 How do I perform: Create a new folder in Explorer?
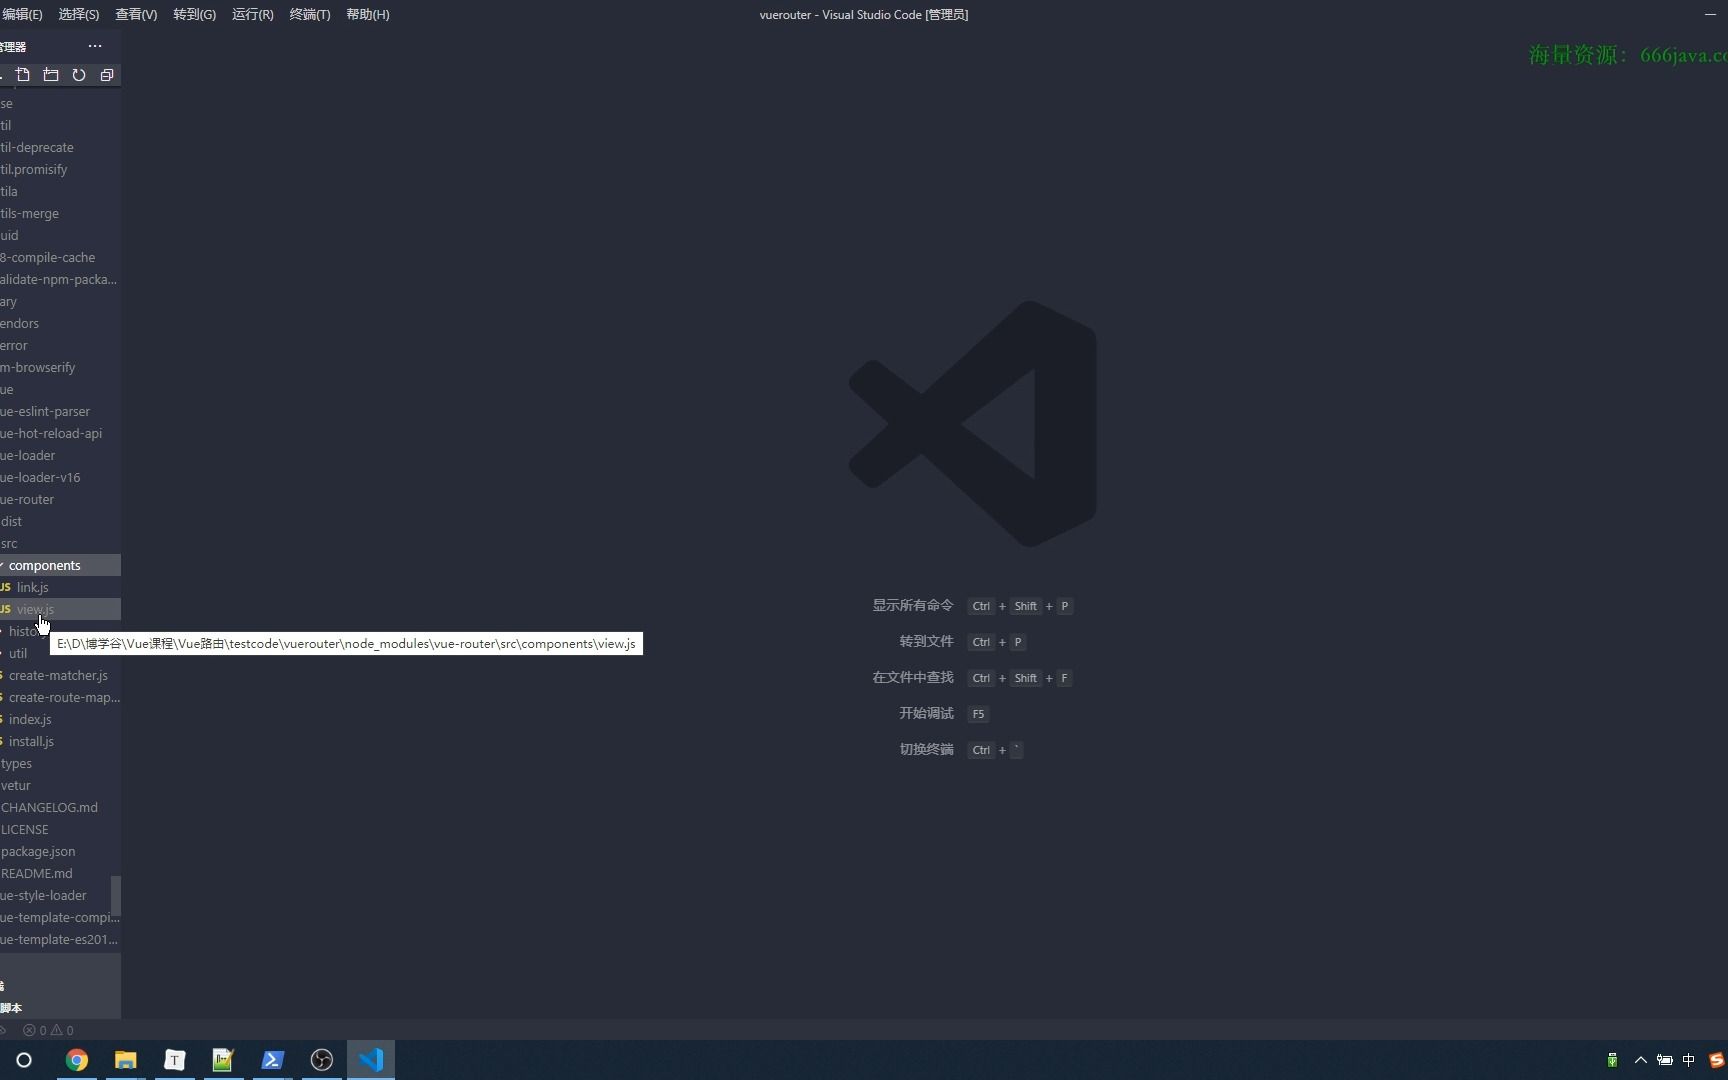pyautogui.click(x=51, y=75)
